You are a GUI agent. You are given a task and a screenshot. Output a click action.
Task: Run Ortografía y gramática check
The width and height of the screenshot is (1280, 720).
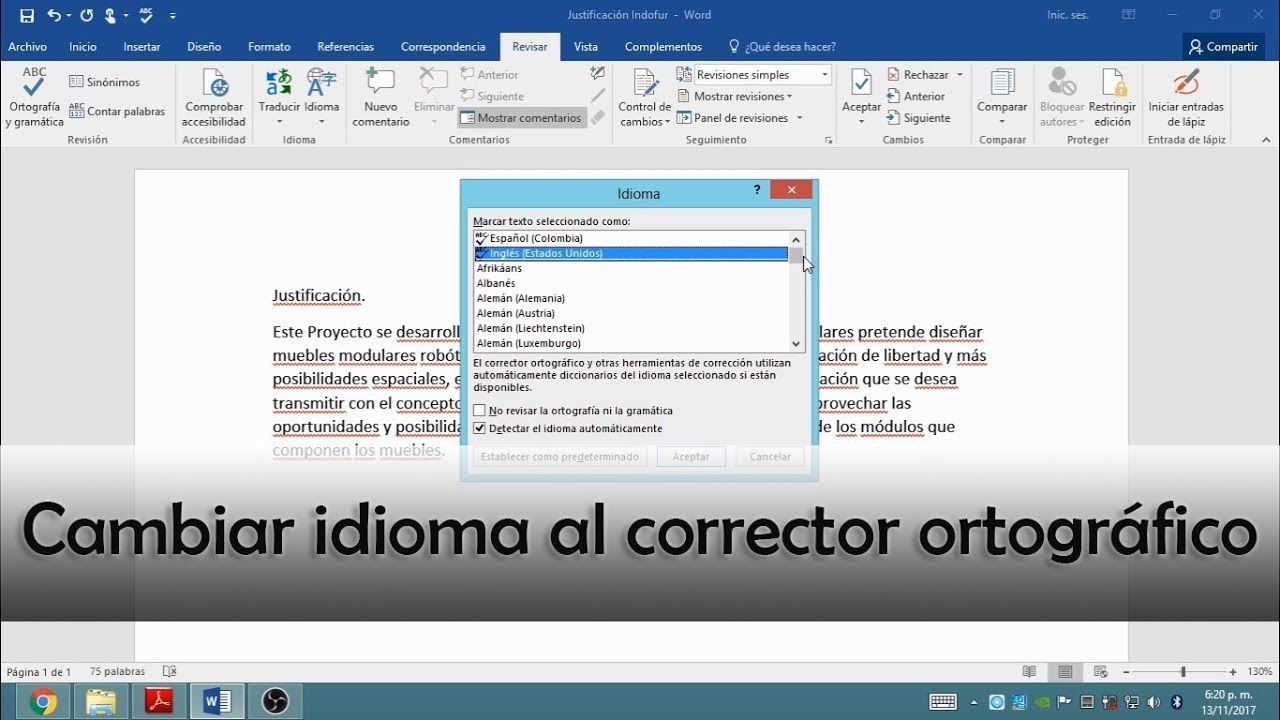coord(34,98)
